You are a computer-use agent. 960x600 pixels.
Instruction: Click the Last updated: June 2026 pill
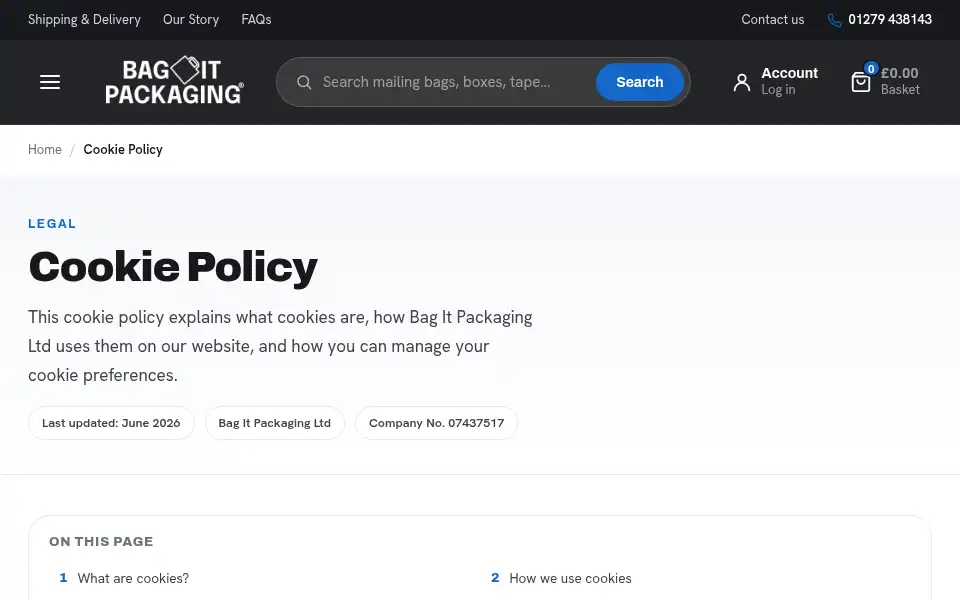tap(111, 423)
